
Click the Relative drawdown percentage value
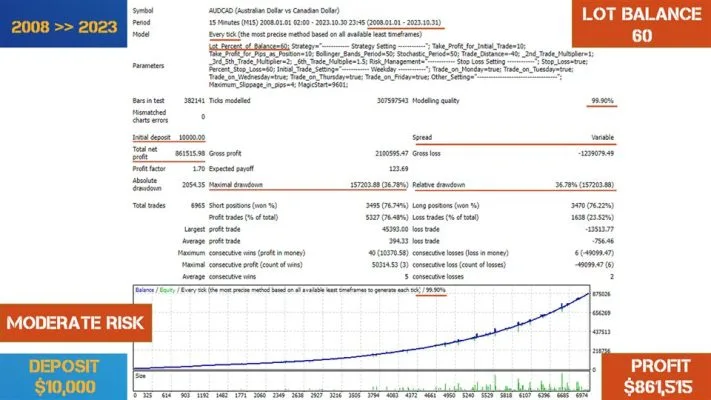click(584, 185)
